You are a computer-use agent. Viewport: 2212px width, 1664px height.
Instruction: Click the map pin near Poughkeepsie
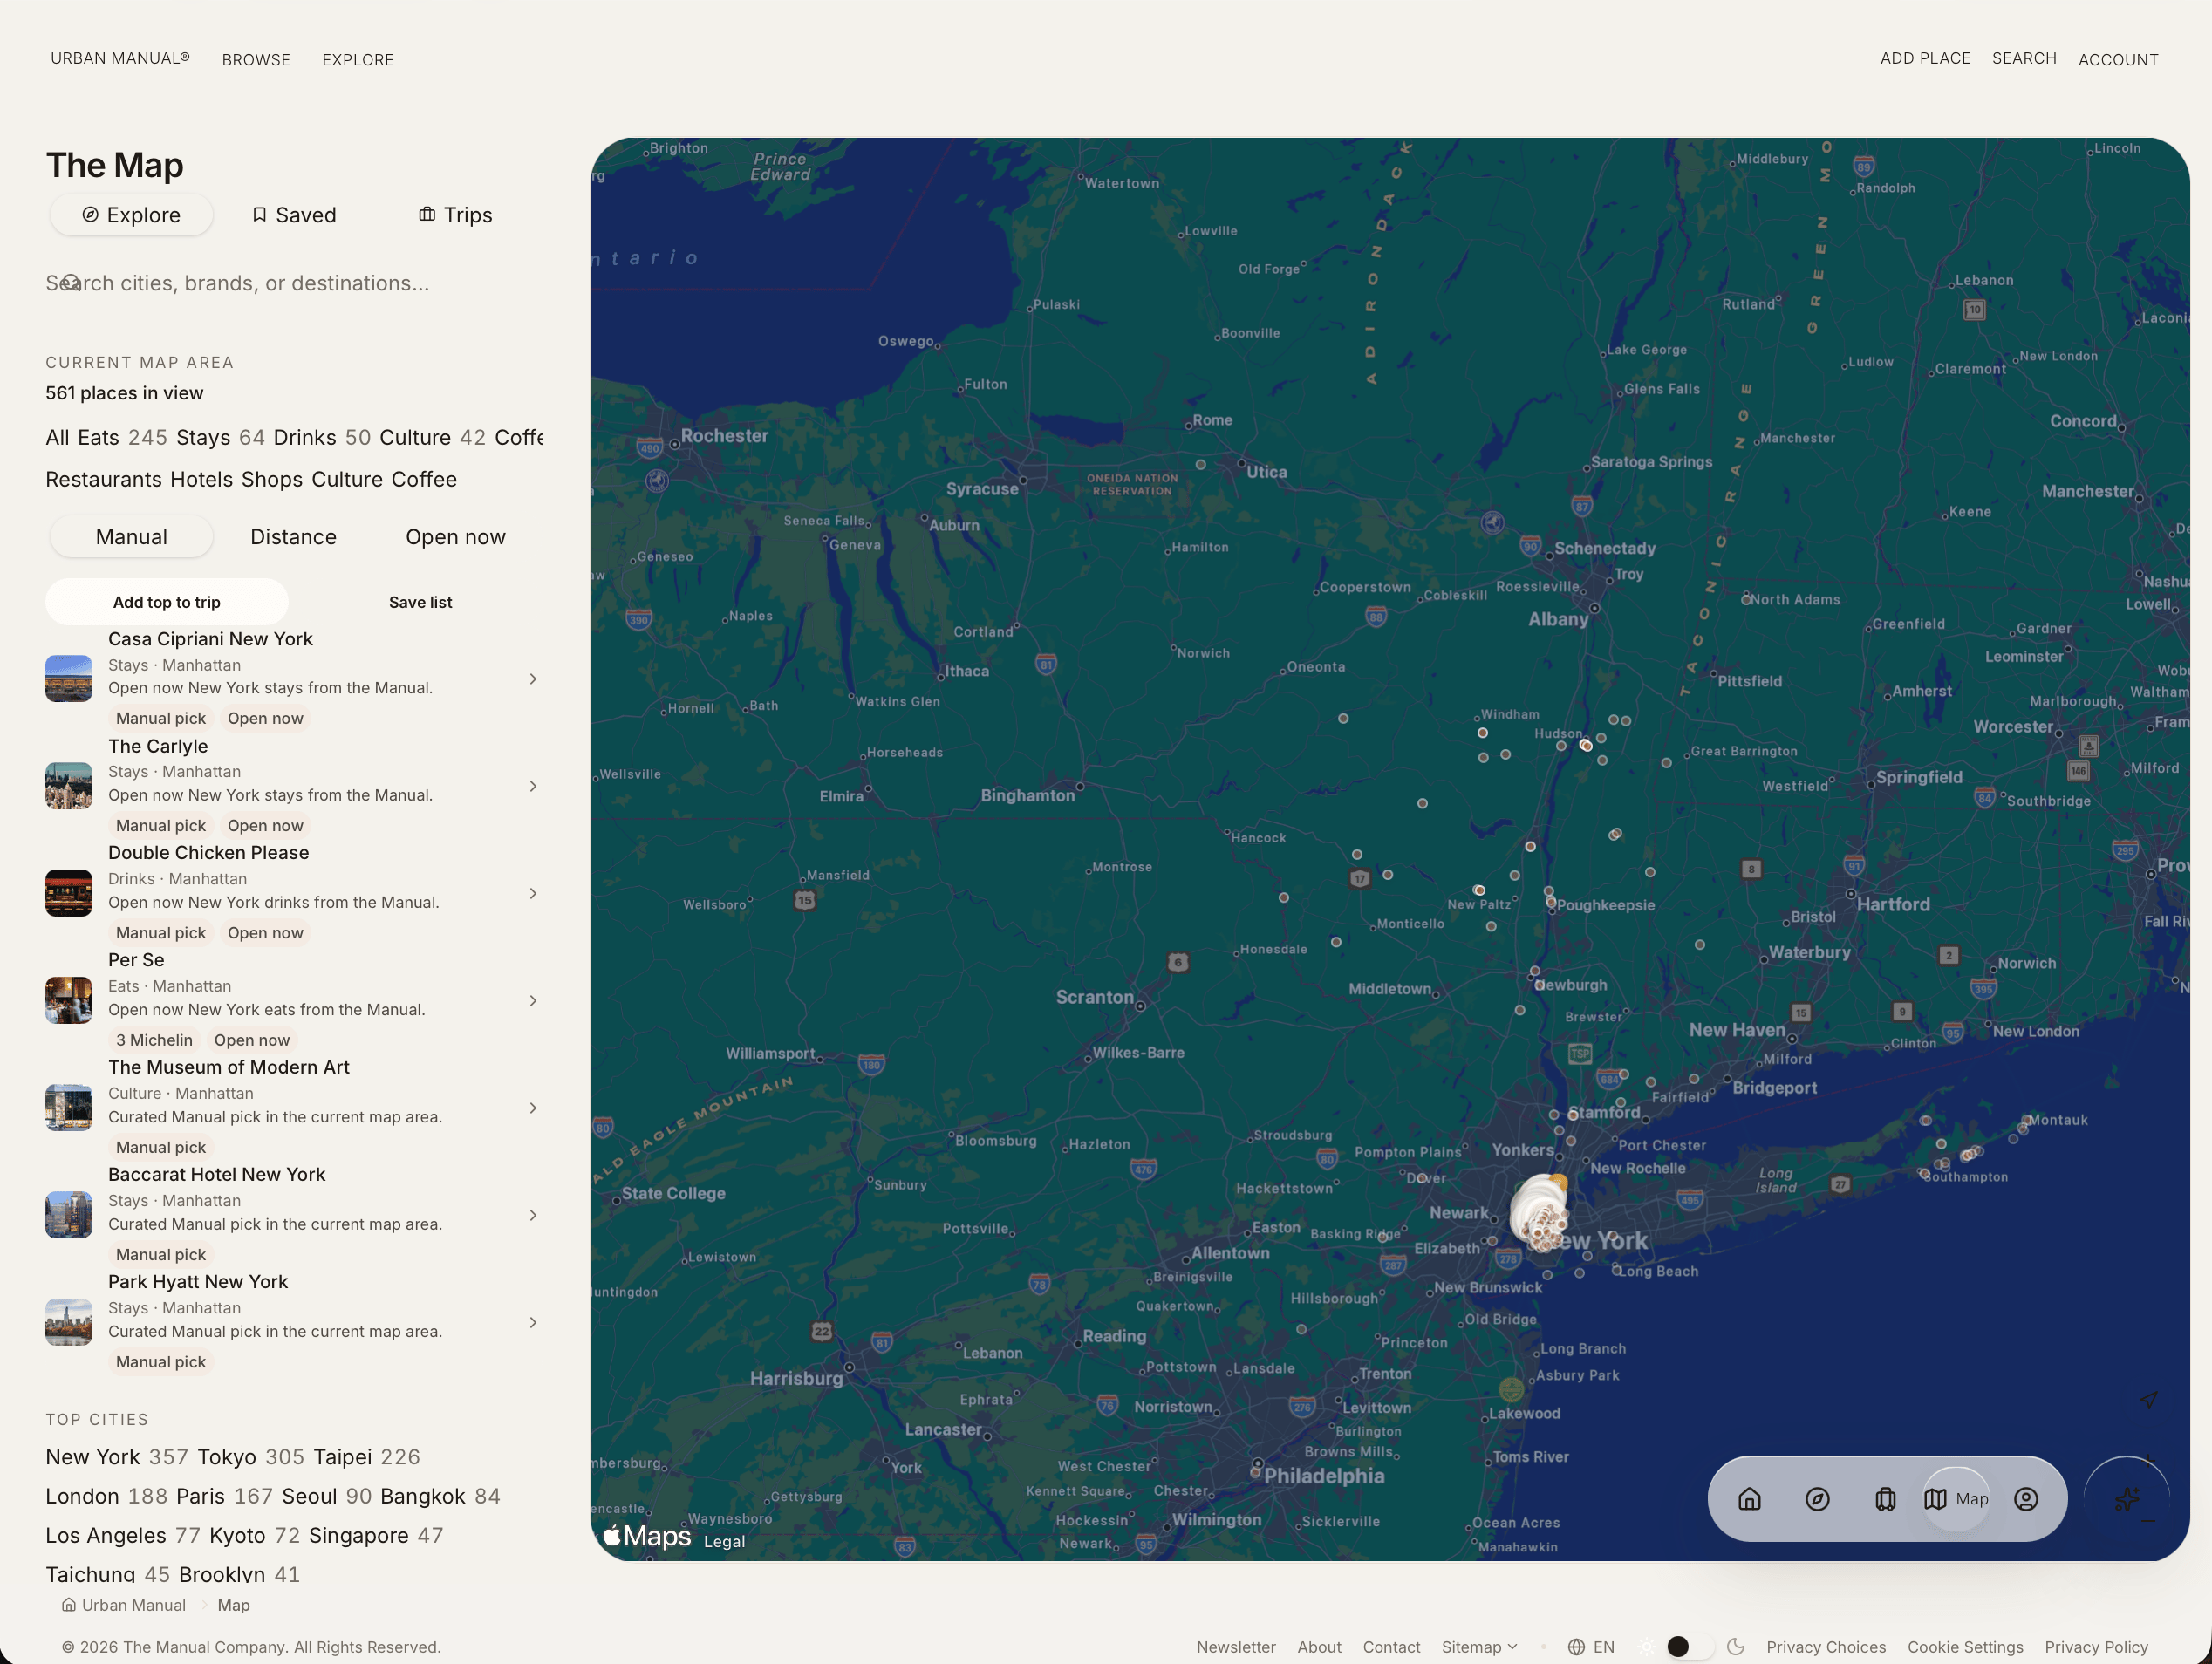[1551, 903]
